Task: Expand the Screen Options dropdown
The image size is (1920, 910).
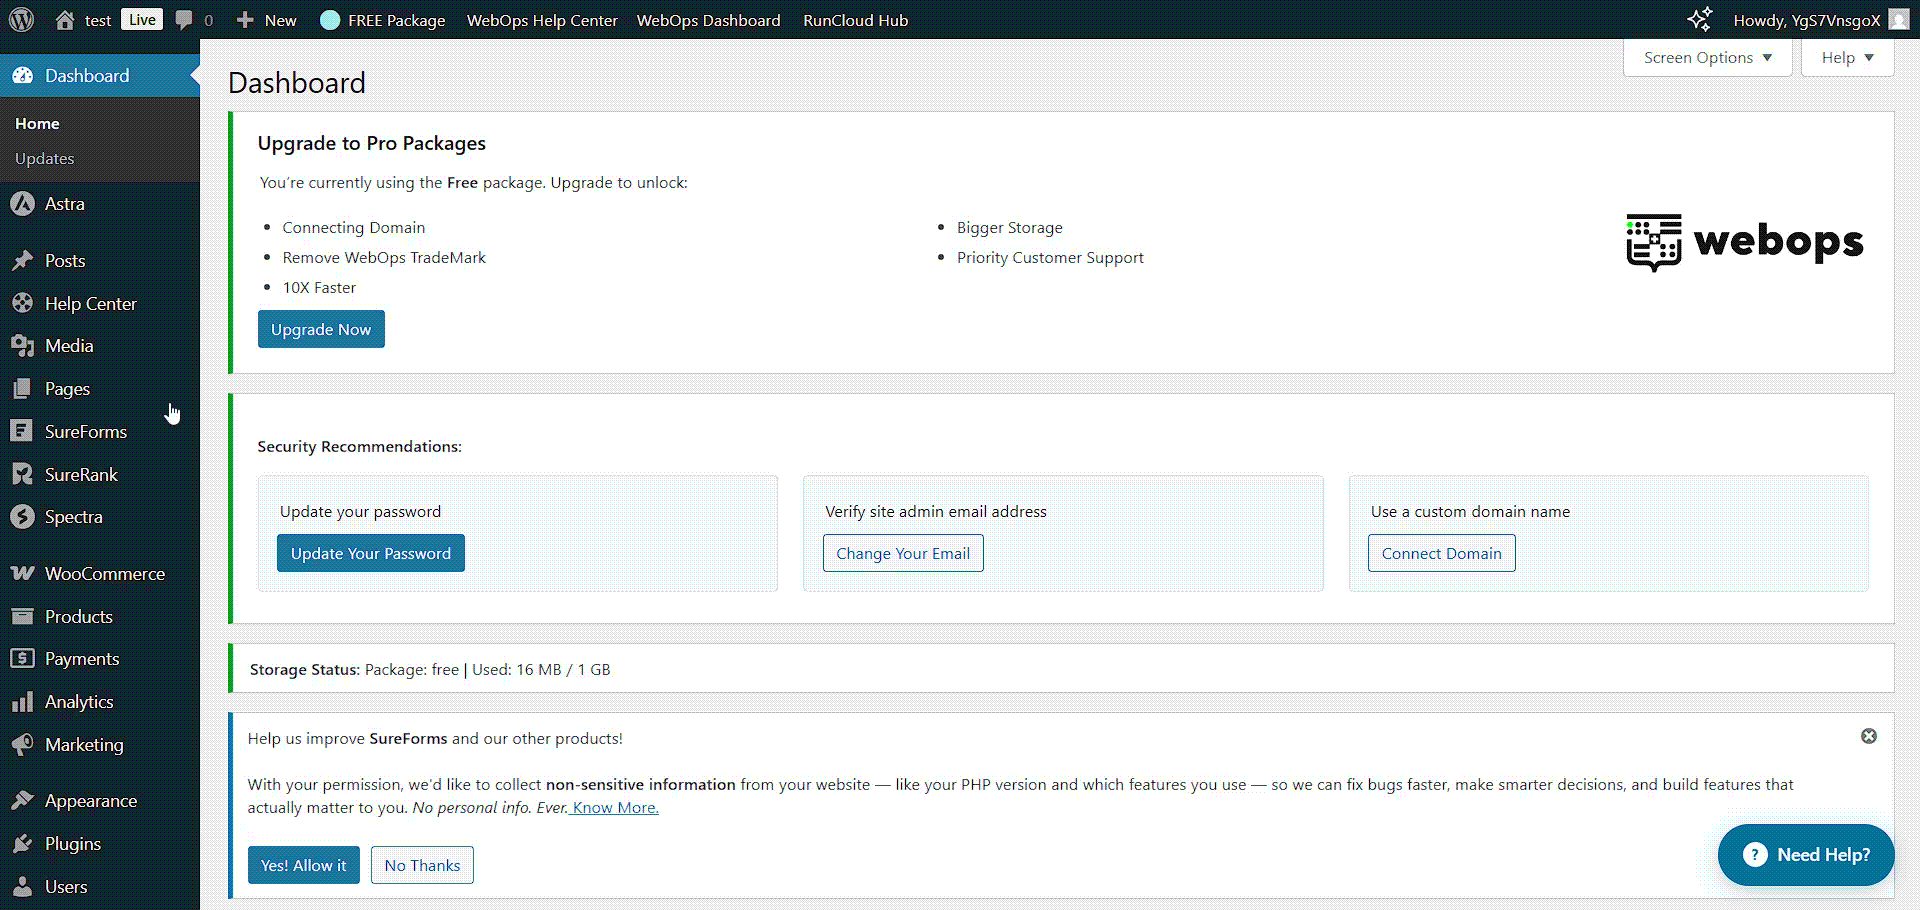Action: coord(1707,58)
